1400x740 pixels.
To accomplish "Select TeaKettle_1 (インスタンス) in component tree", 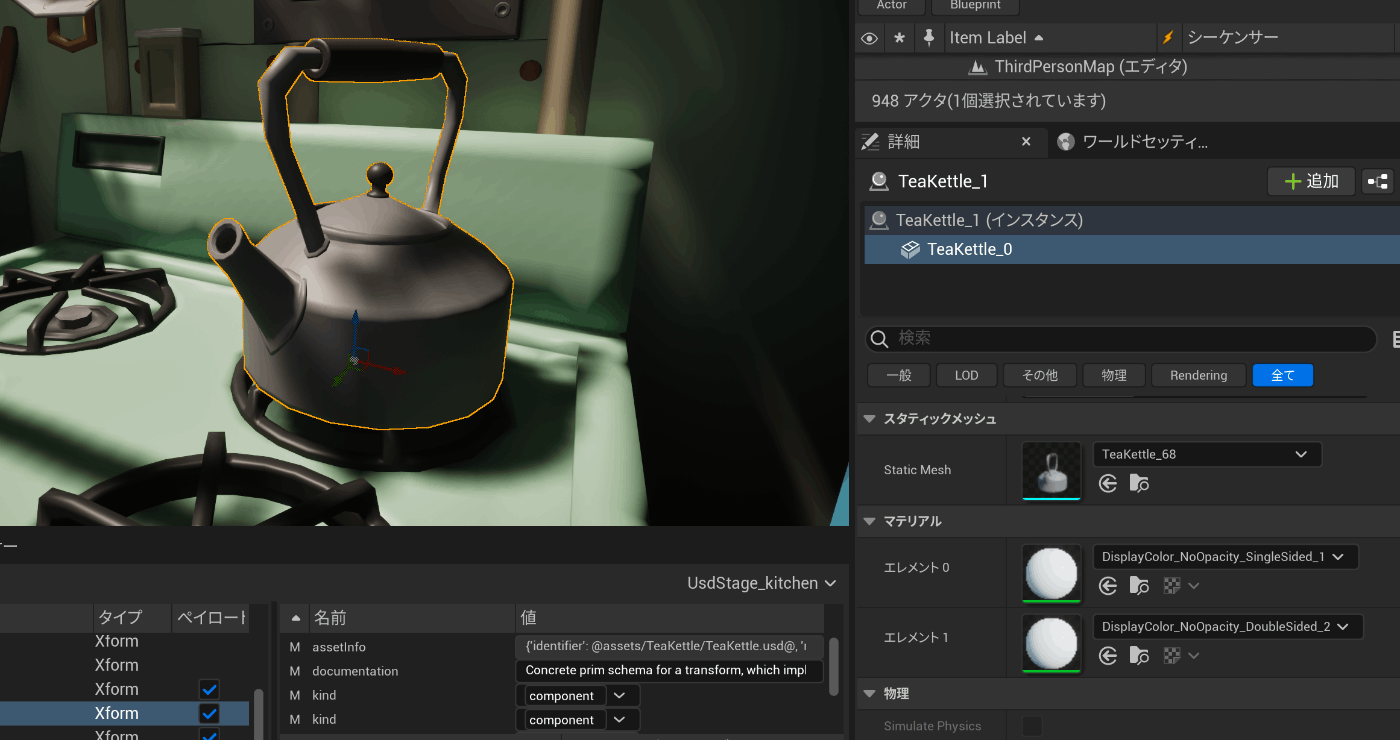I will pos(1132,220).
